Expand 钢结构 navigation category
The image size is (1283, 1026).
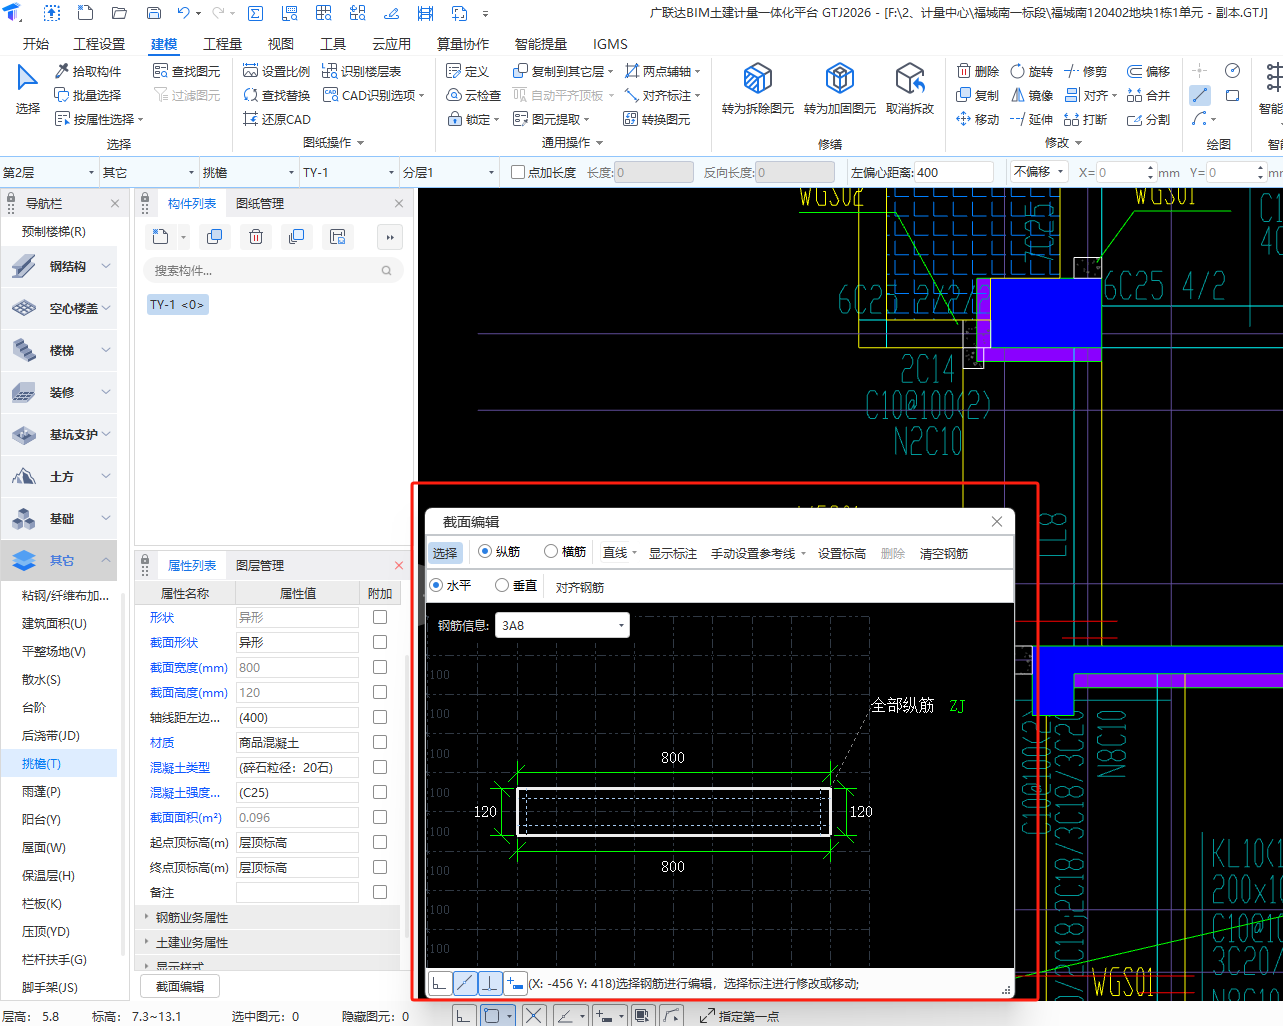coord(60,266)
